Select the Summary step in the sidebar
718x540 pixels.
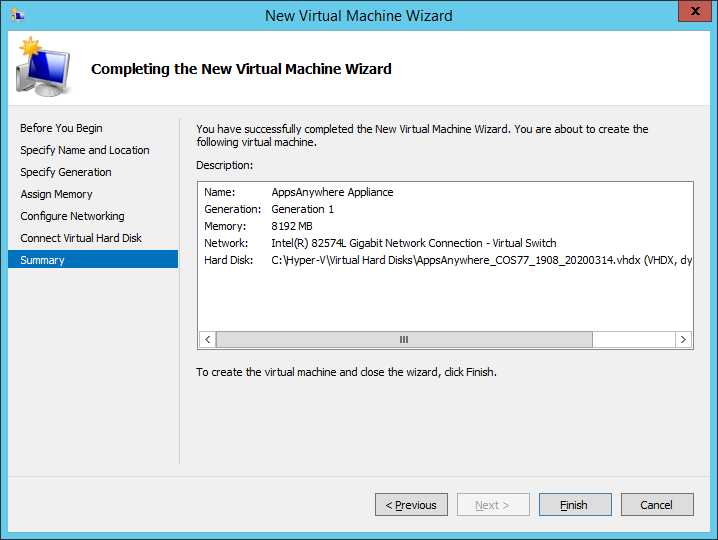click(x=42, y=260)
